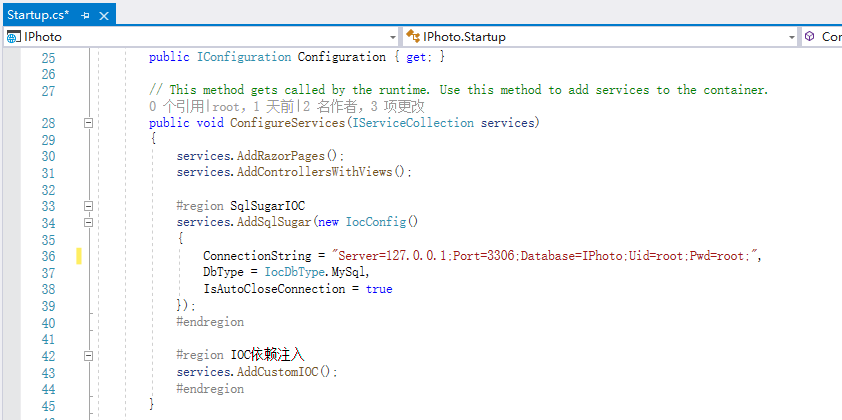Image resolution: width=842 pixels, height=420 pixels.
Task: Click IsAutoCloseConnection property on line 38
Action: [274, 289]
